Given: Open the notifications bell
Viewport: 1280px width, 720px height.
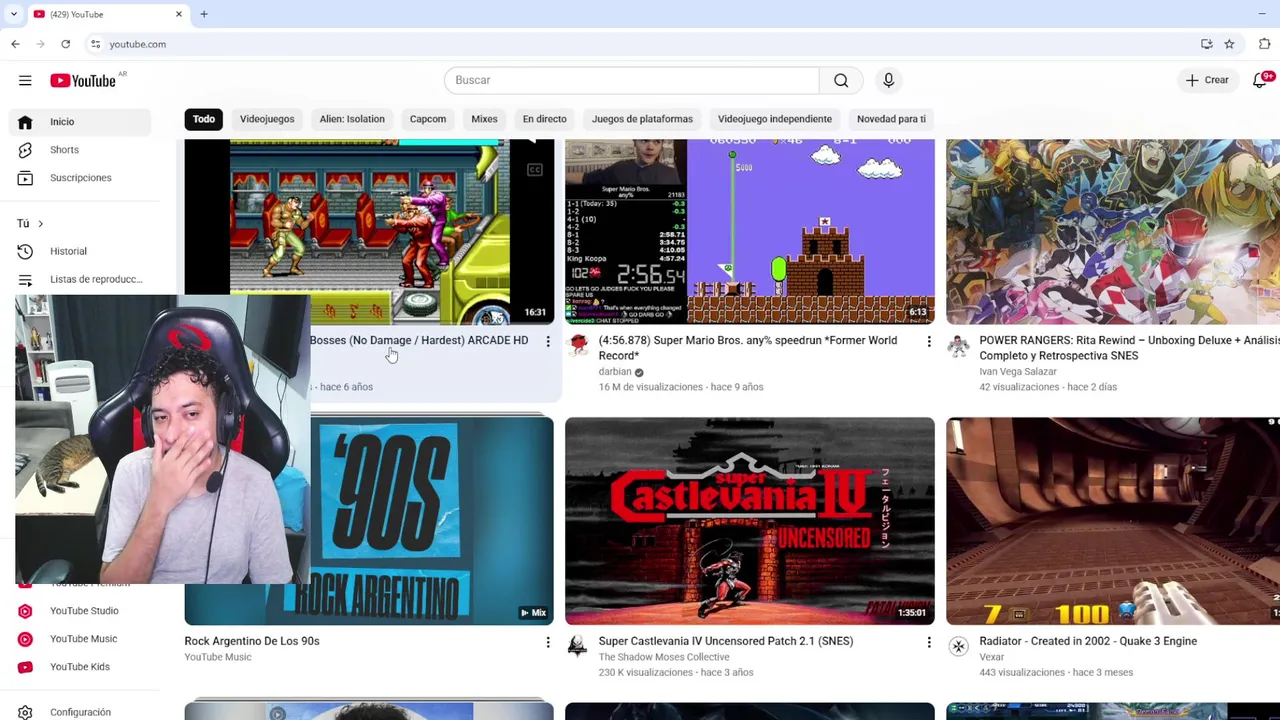Looking at the screenshot, I should pos(1259,80).
